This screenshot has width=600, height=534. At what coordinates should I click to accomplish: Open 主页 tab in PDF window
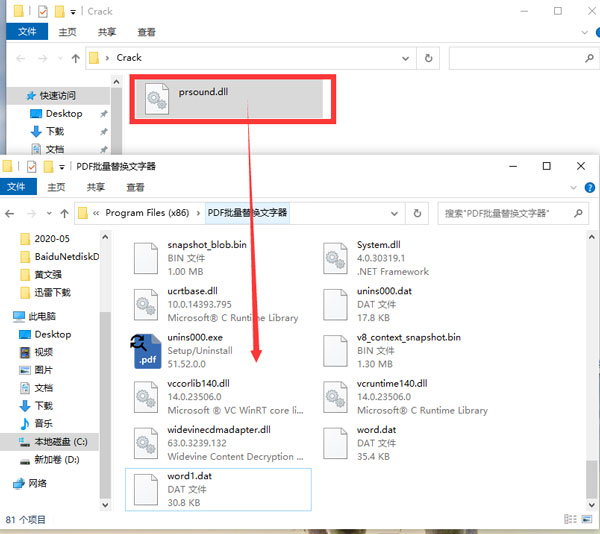56,187
